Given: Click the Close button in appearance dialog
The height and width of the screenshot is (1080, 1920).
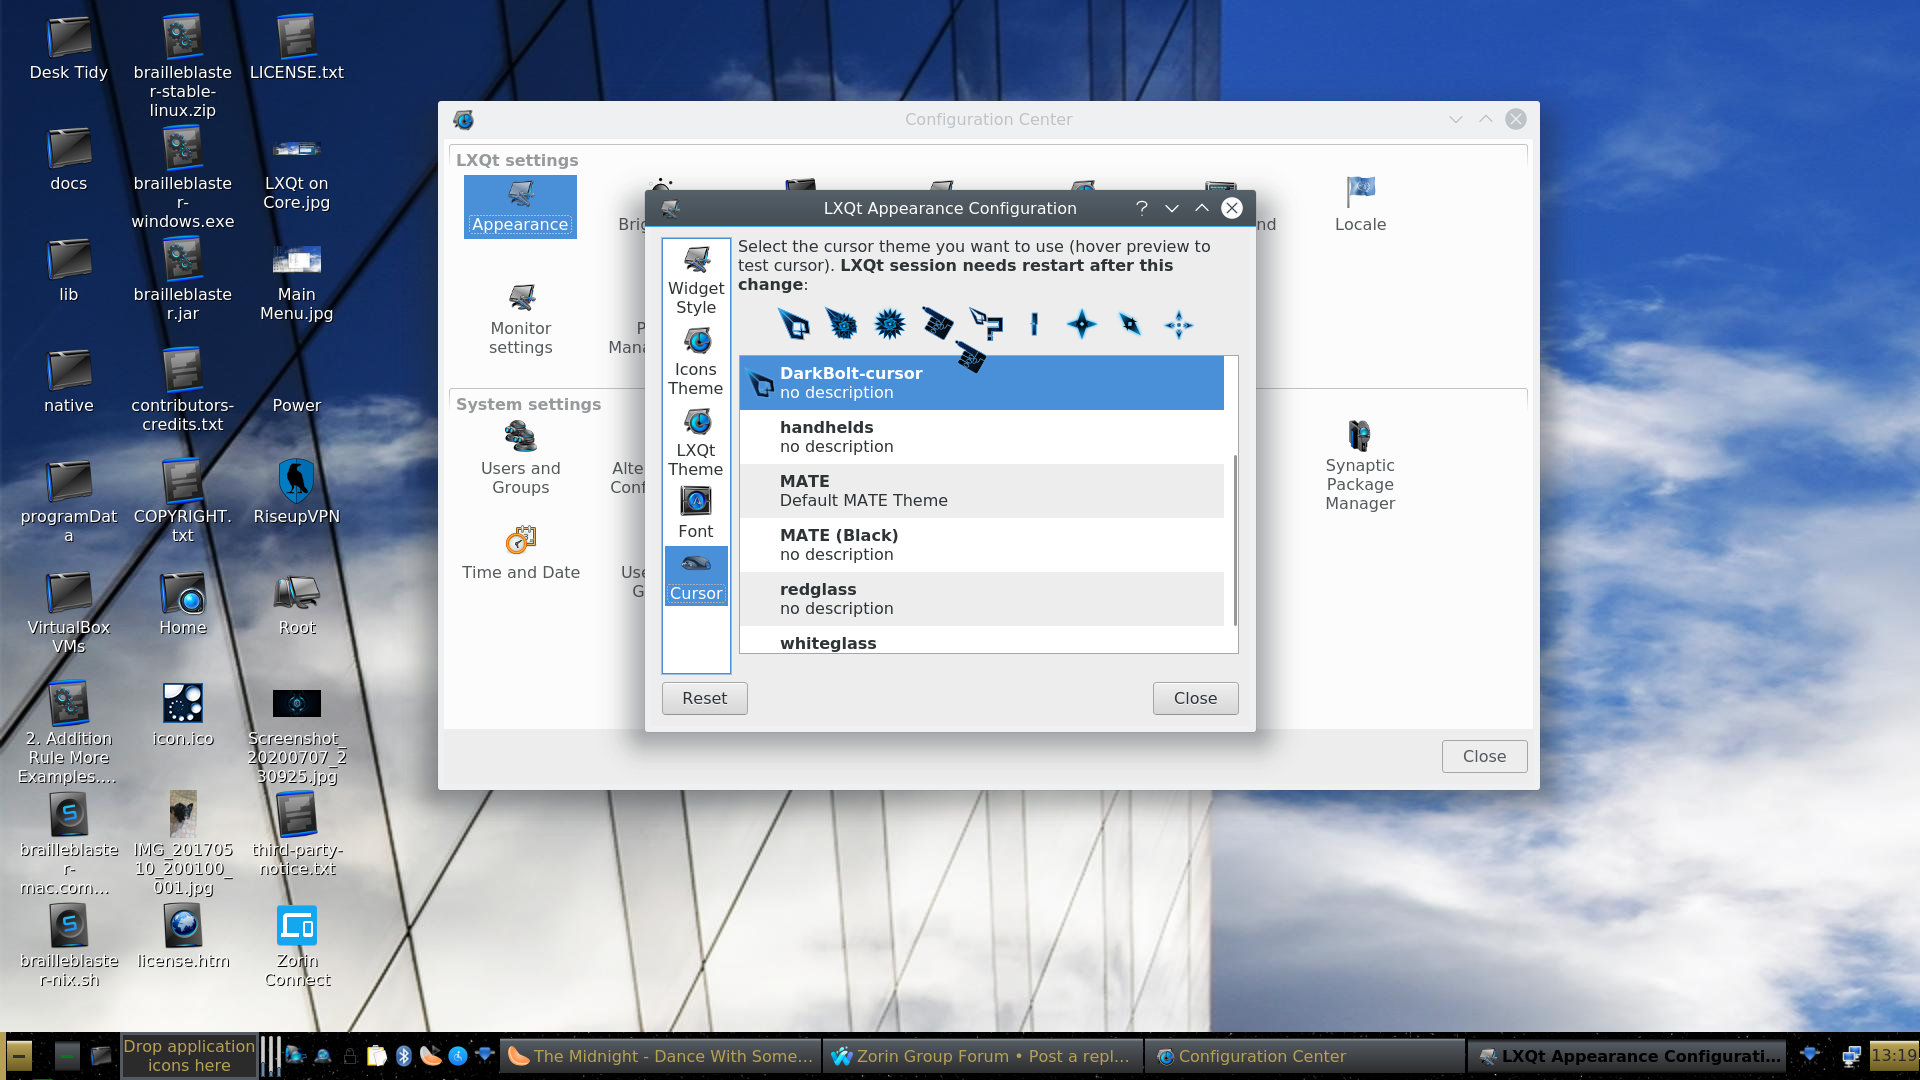Looking at the screenshot, I should pos(1193,696).
